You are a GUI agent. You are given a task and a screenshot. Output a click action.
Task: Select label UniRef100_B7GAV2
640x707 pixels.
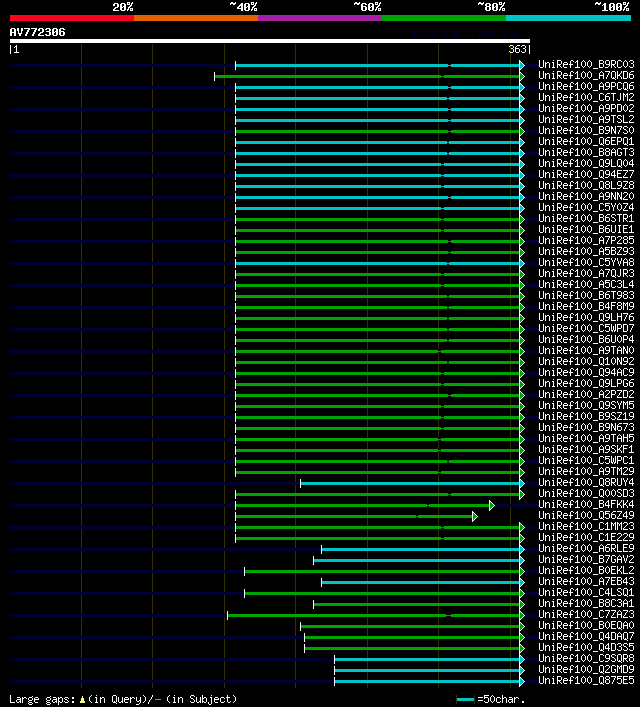[586, 560]
